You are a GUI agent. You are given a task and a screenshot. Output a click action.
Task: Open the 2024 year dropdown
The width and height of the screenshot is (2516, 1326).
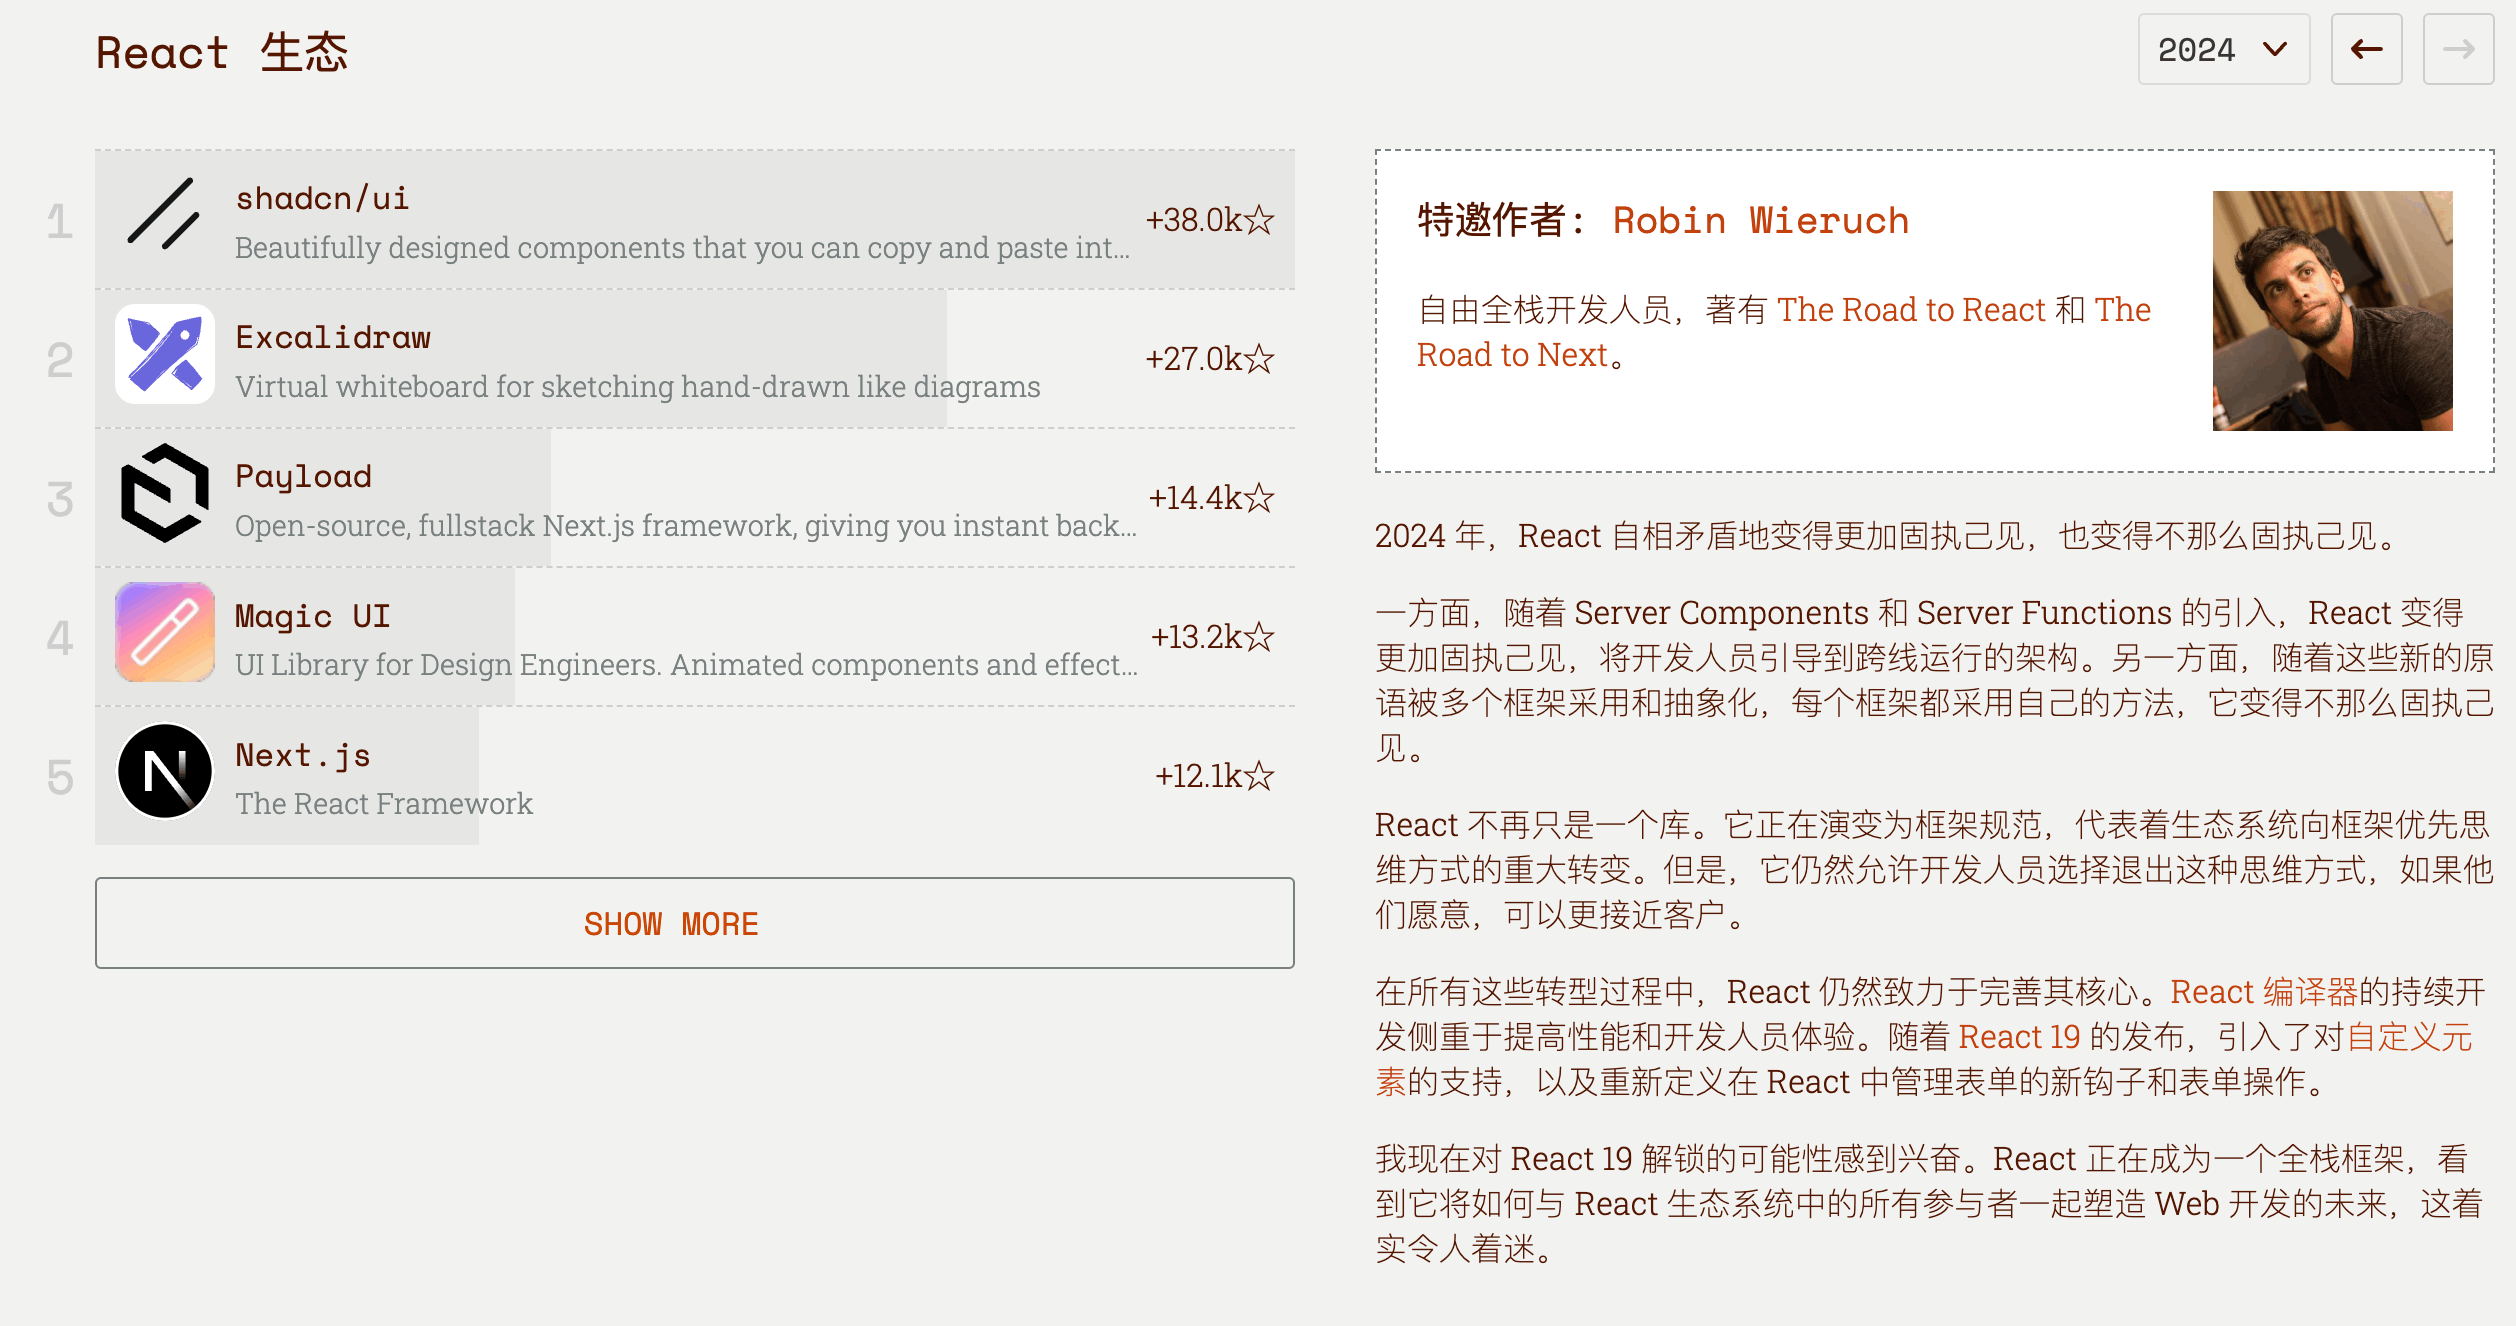(x=2223, y=49)
